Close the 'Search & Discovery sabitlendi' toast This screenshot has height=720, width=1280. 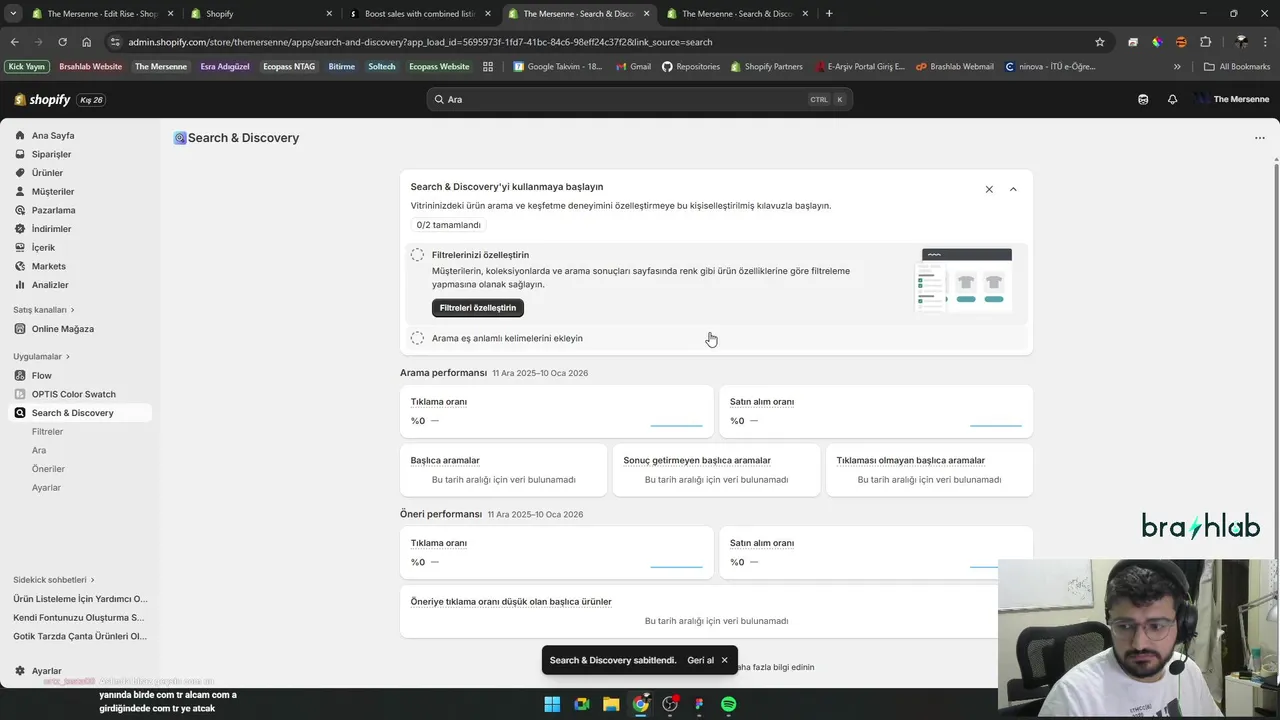(724, 660)
